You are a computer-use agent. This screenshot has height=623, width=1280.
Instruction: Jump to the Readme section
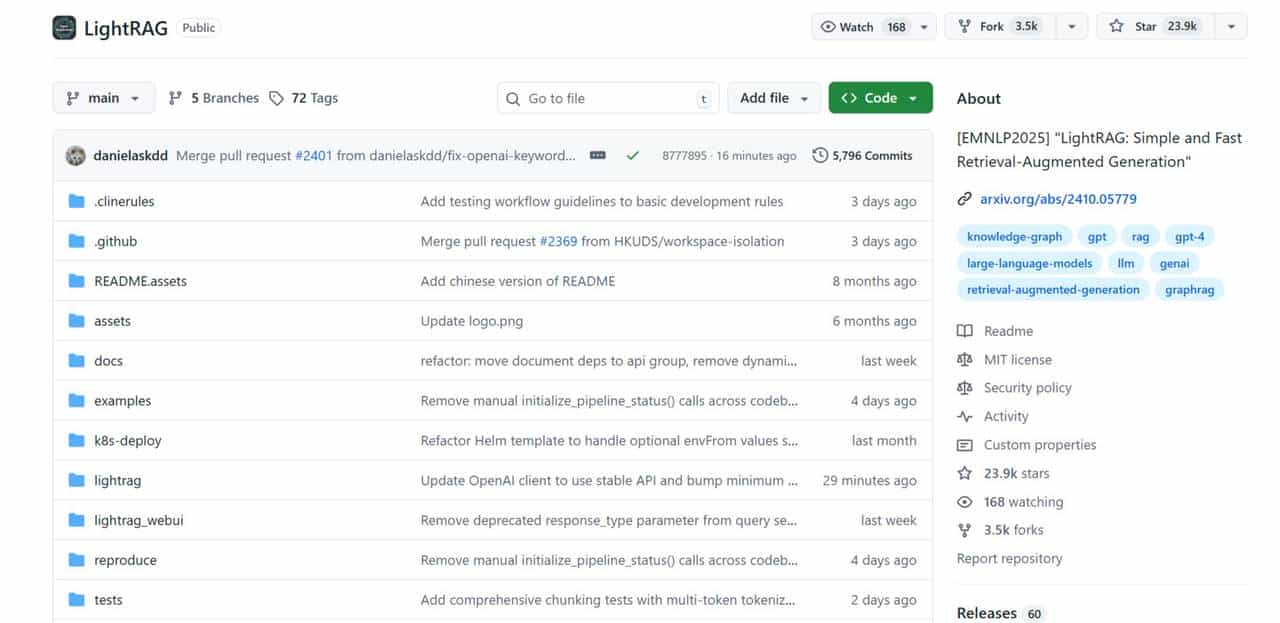1008,331
